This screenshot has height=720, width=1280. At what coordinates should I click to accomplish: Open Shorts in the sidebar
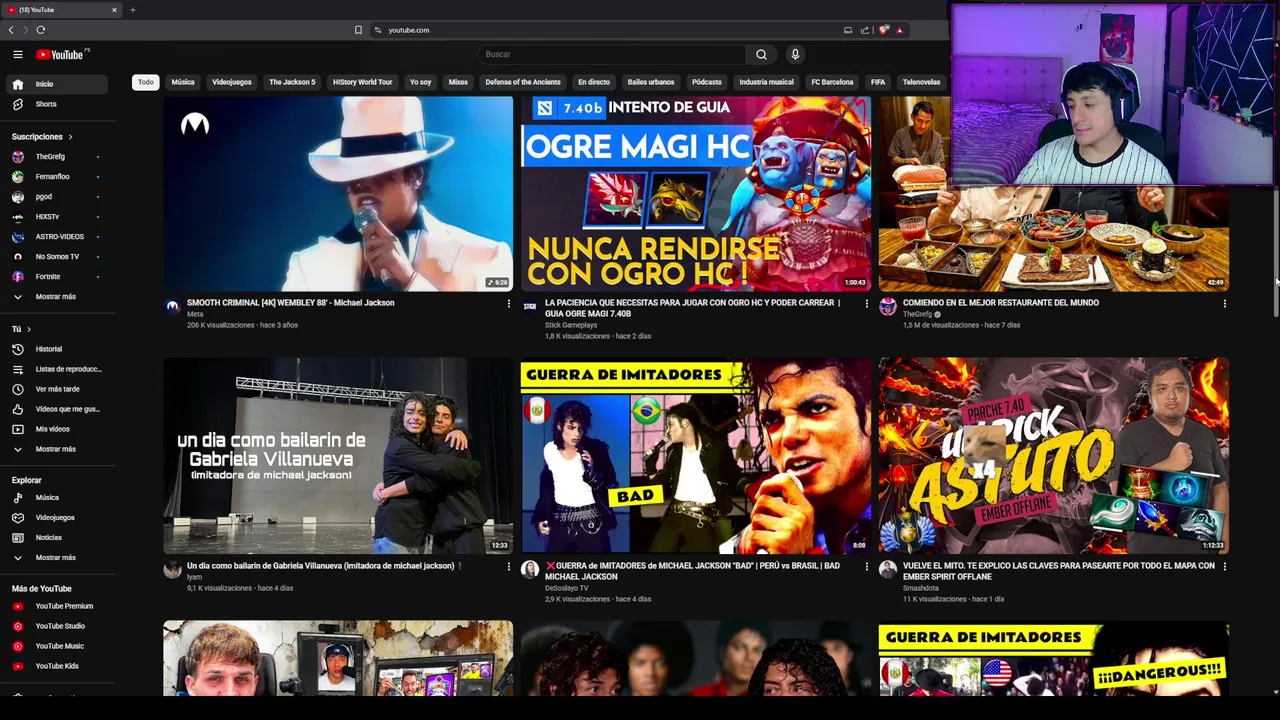click(x=58, y=104)
